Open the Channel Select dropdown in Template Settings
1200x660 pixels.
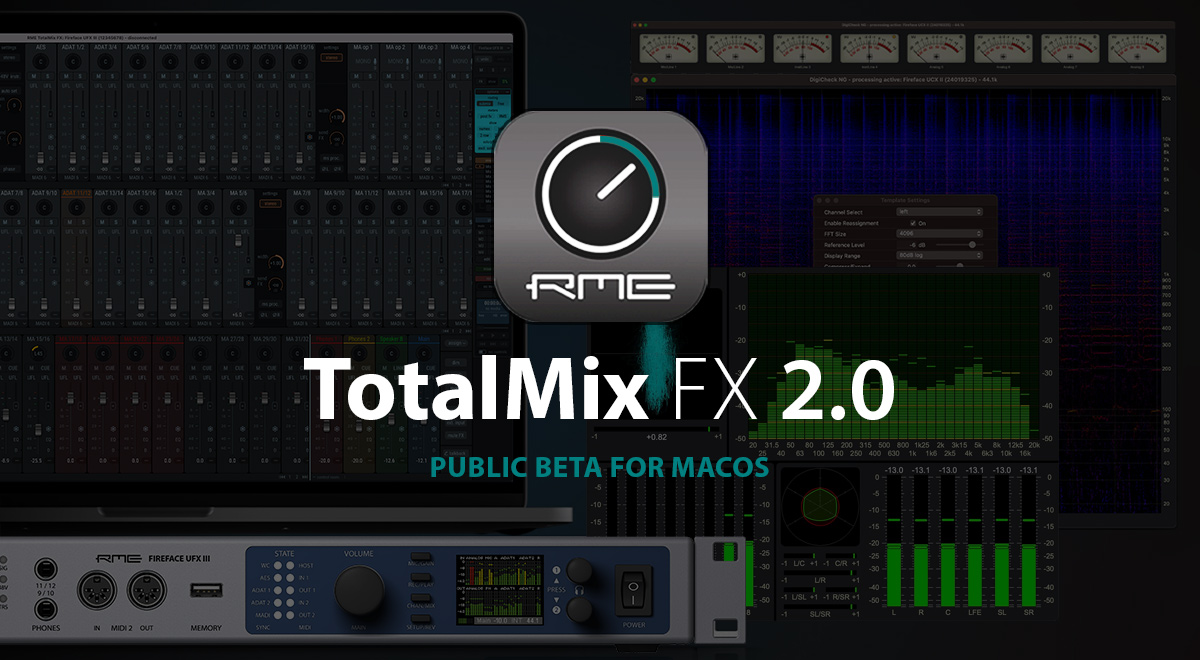point(939,212)
